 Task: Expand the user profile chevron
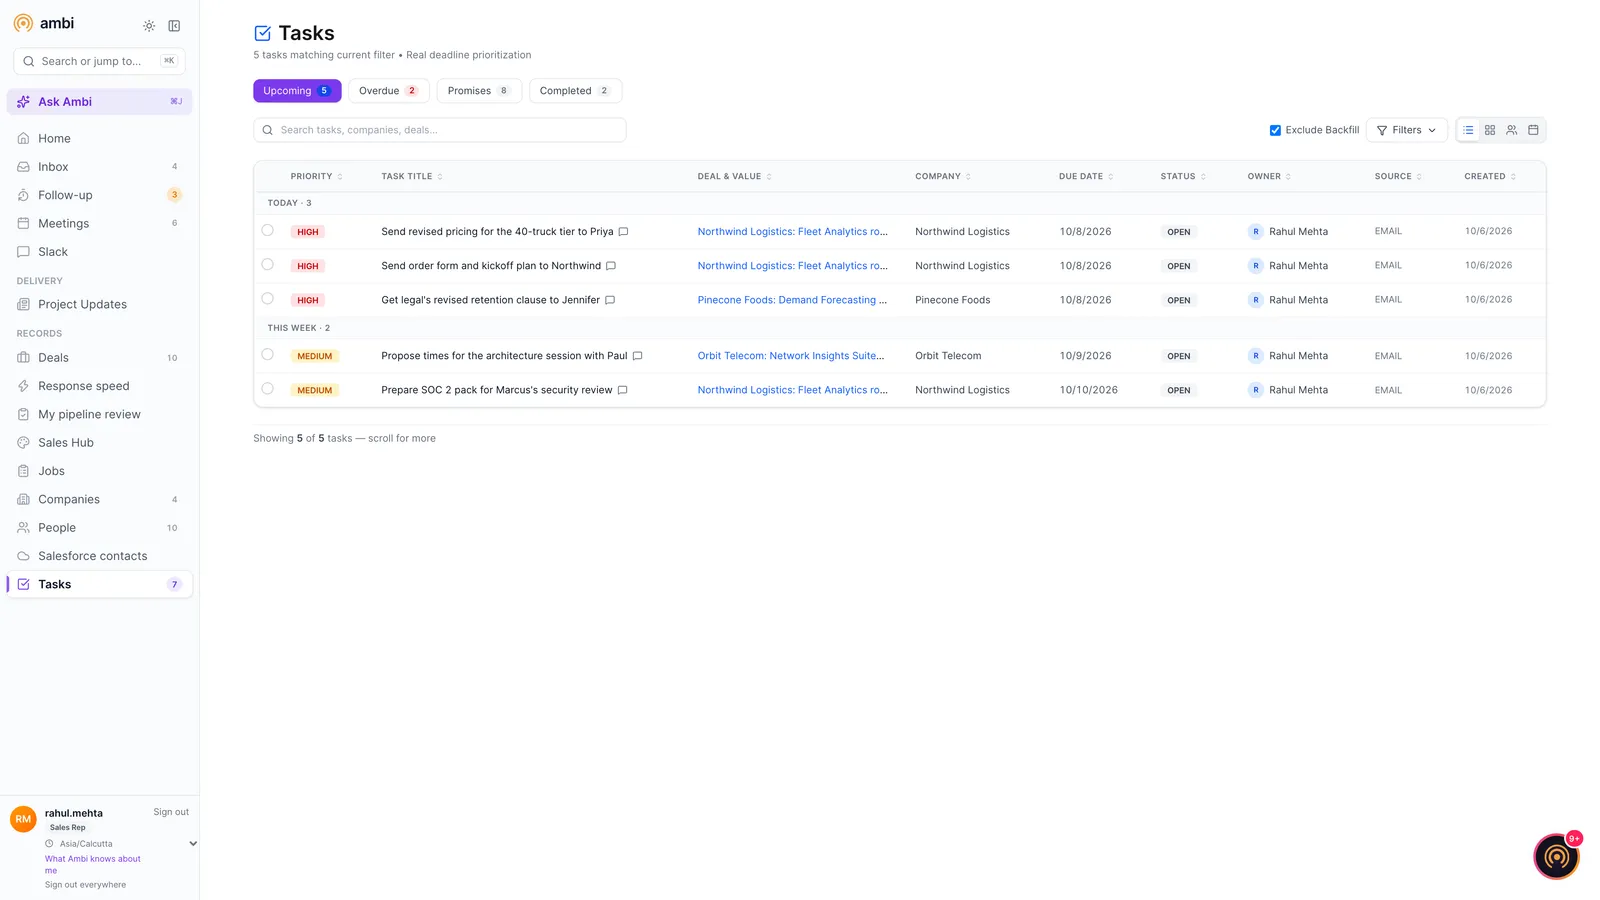point(193,844)
